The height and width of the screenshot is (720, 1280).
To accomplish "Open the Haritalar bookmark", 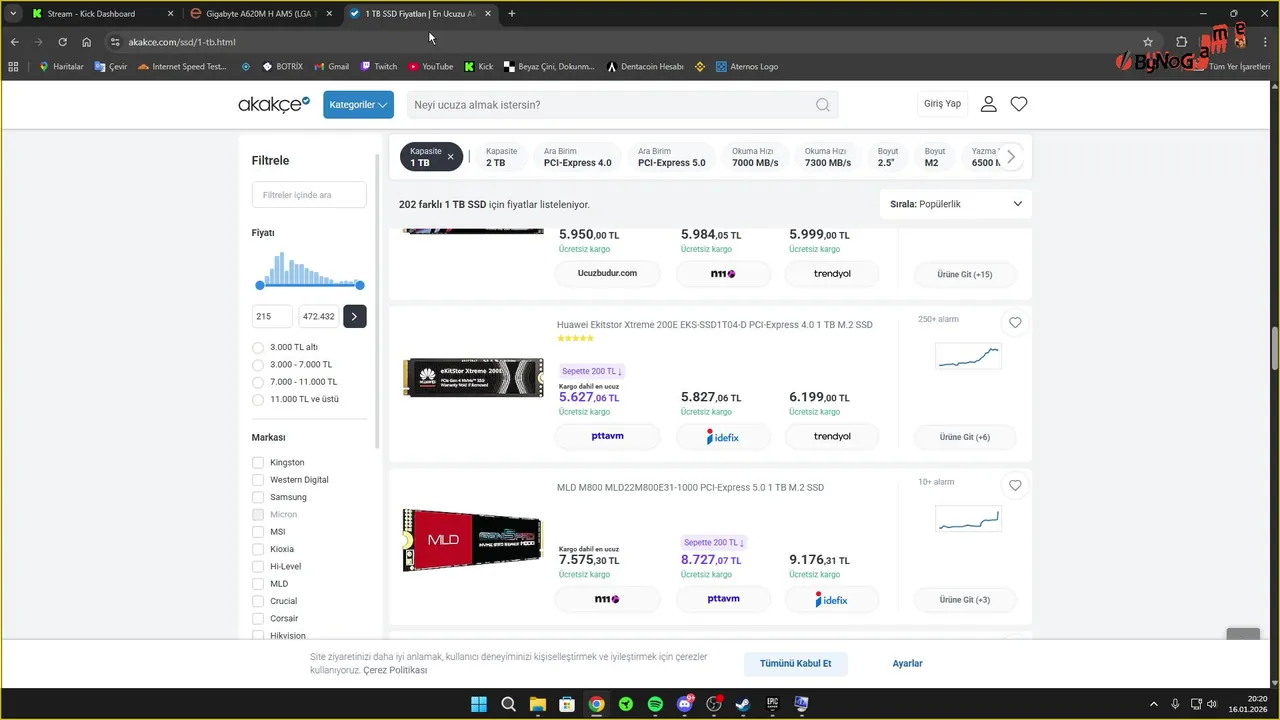I will [x=61, y=67].
